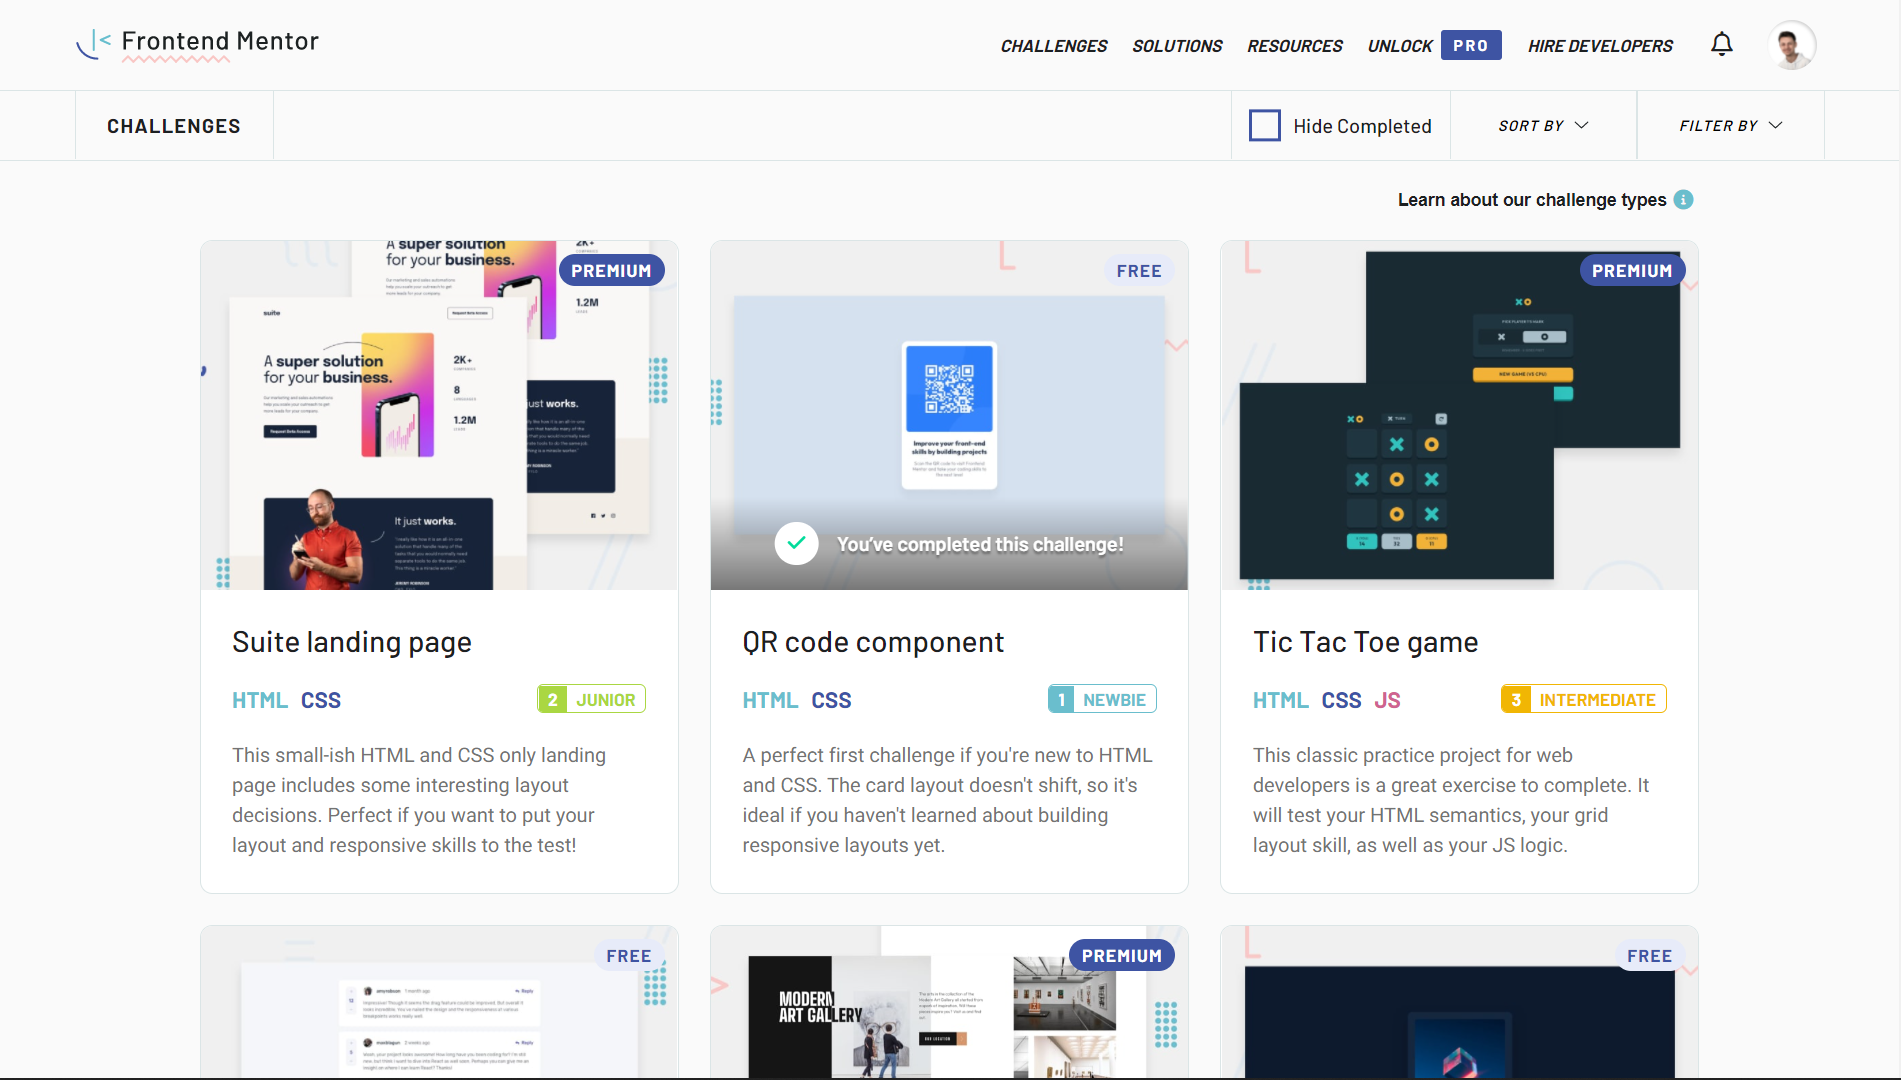Click the completed checkmark on QR code card
Image resolution: width=1901 pixels, height=1080 pixels.
click(796, 543)
